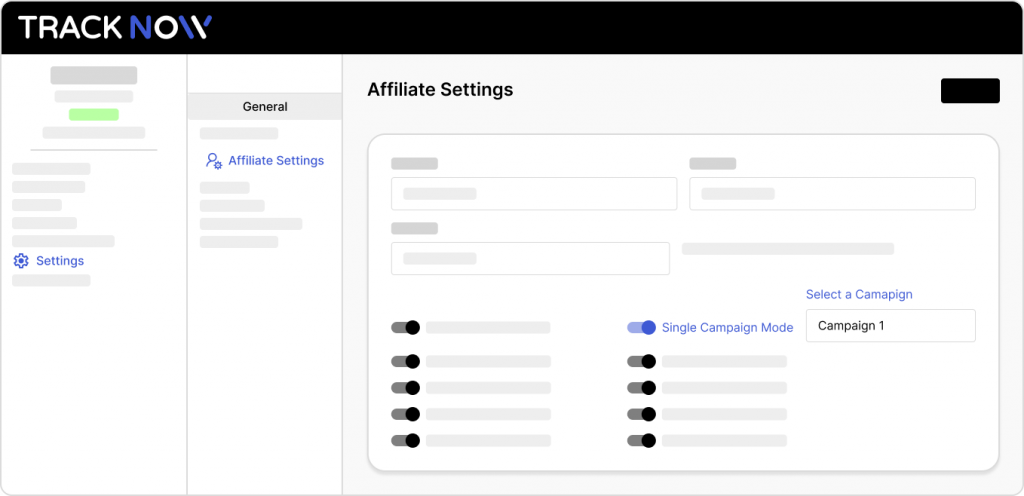Toggle the second switch in left column
Screen dimensions: 1024x496
click(405, 361)
